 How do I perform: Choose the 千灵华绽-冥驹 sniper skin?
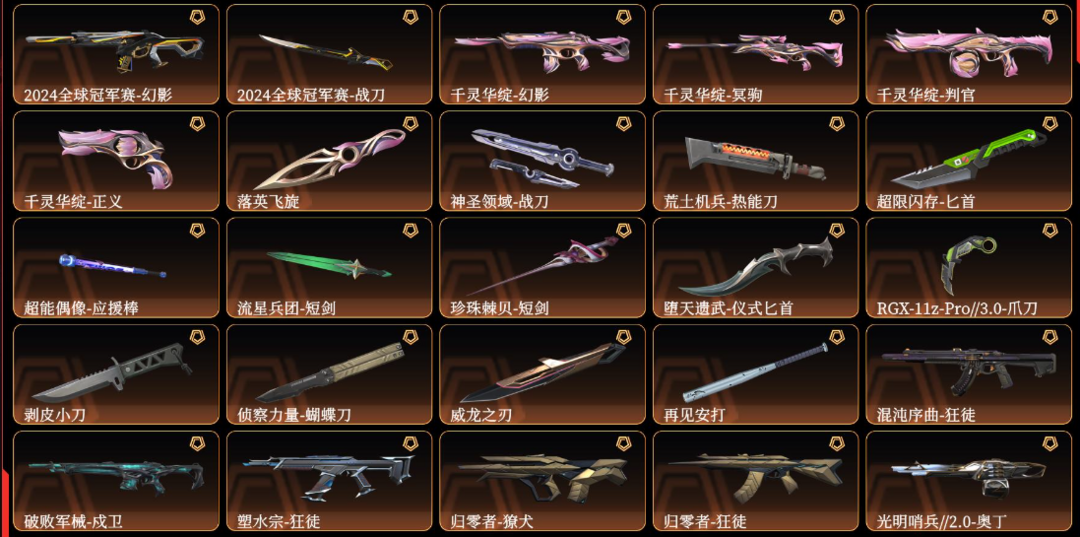756,54
